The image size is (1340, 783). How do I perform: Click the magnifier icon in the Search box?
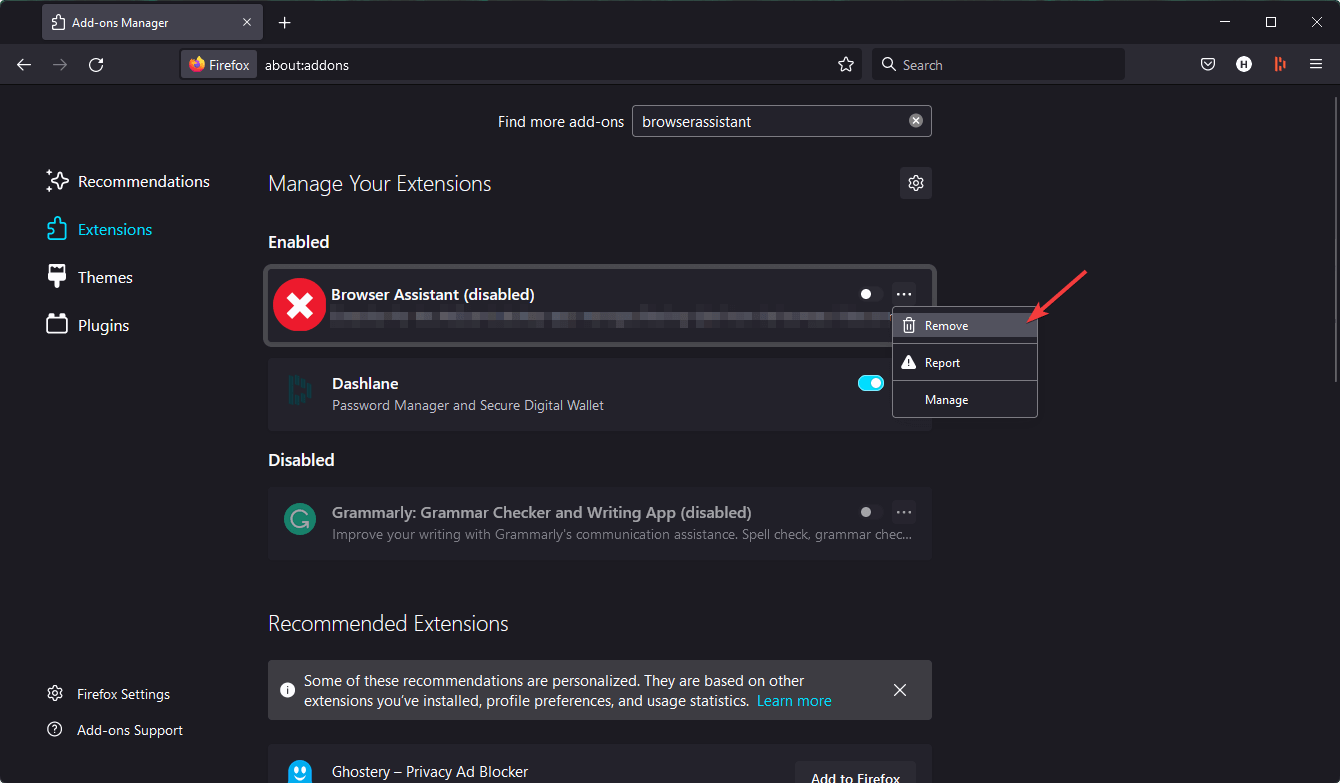888,65
